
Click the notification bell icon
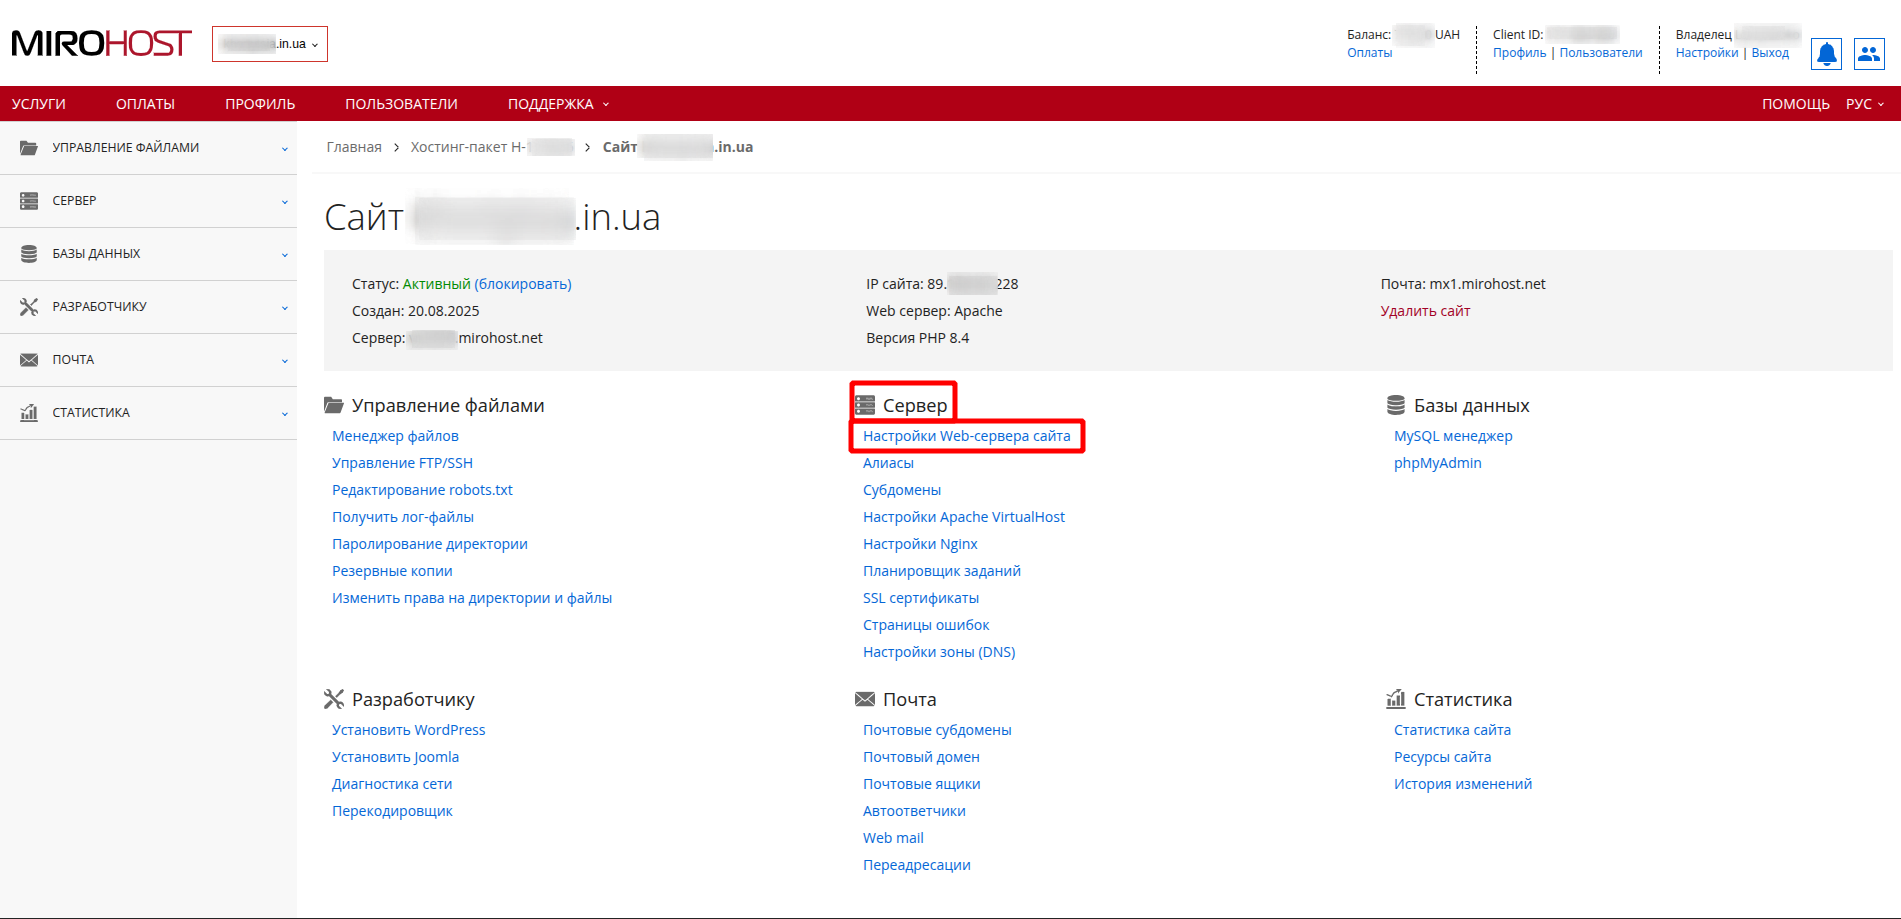(x=1826, y=54)
